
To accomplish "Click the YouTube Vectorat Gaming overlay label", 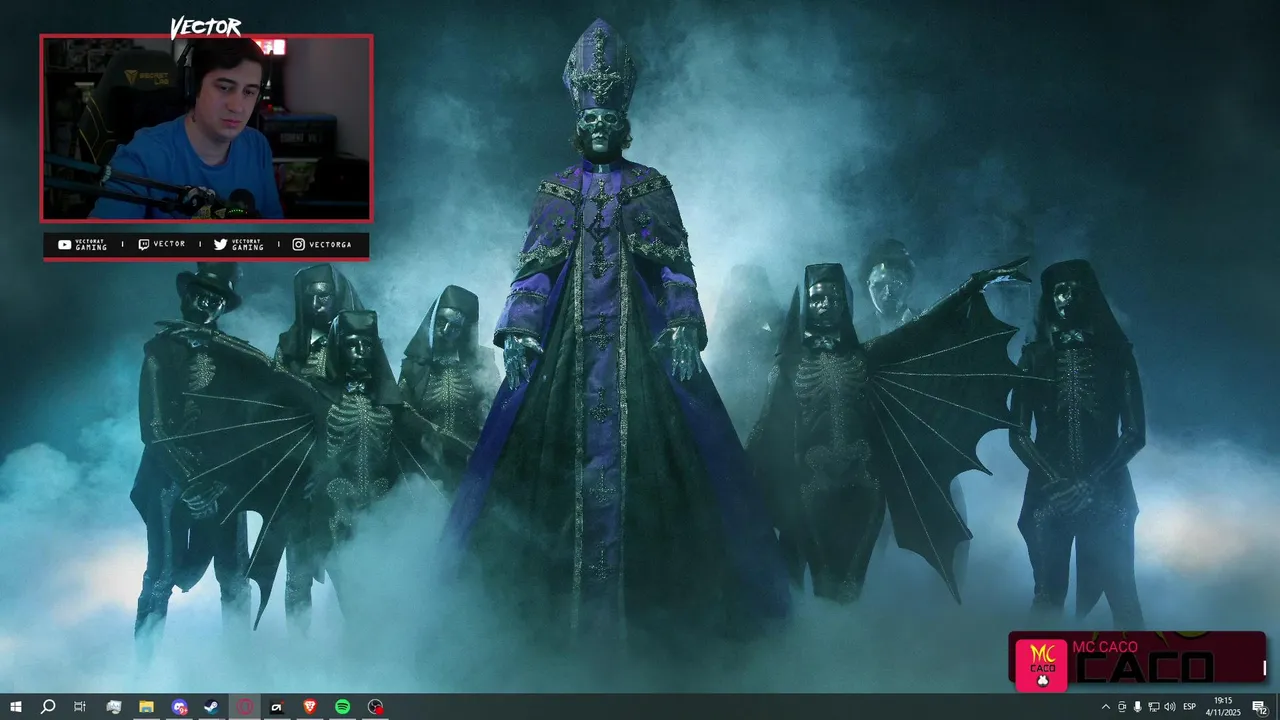I will point(83,245).
